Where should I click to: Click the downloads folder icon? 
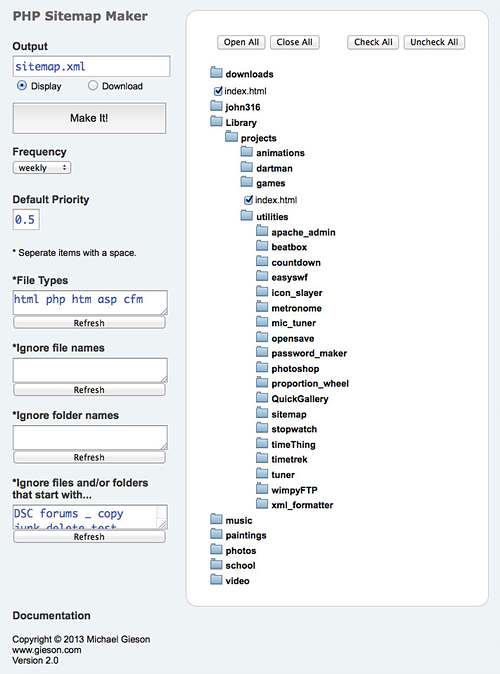(216, 72)
